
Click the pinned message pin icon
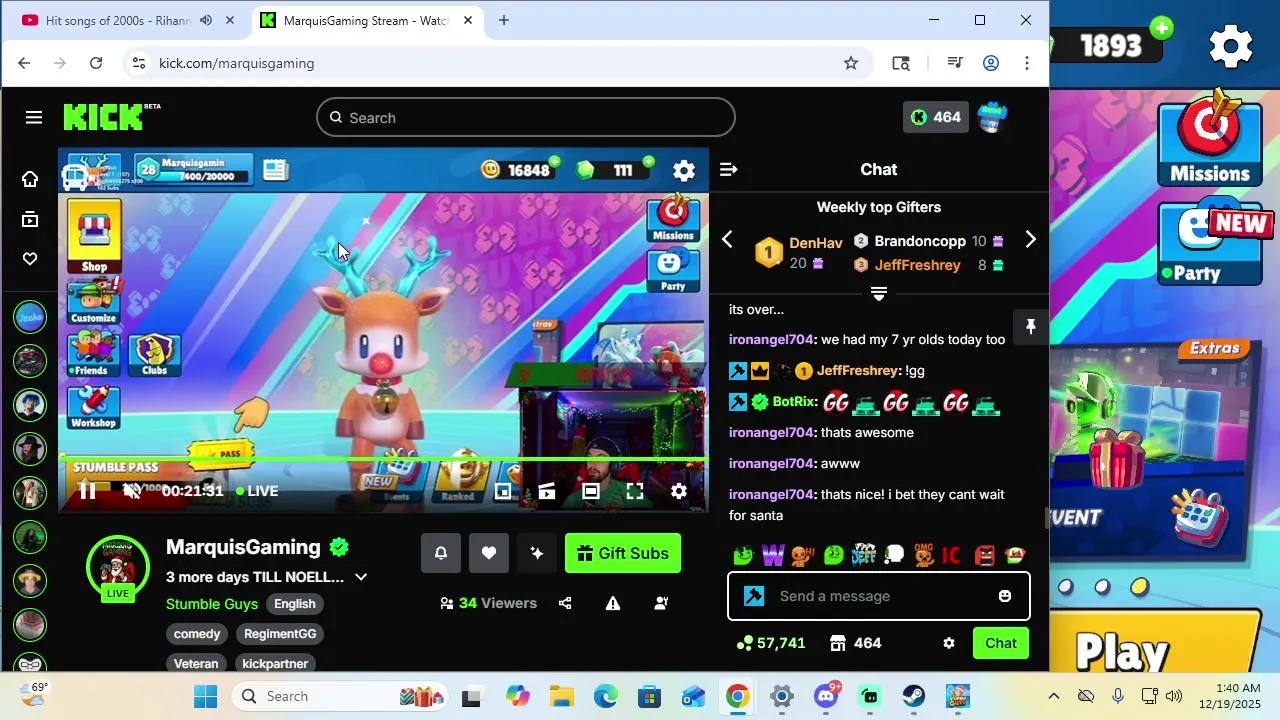tap(1030, 326)
